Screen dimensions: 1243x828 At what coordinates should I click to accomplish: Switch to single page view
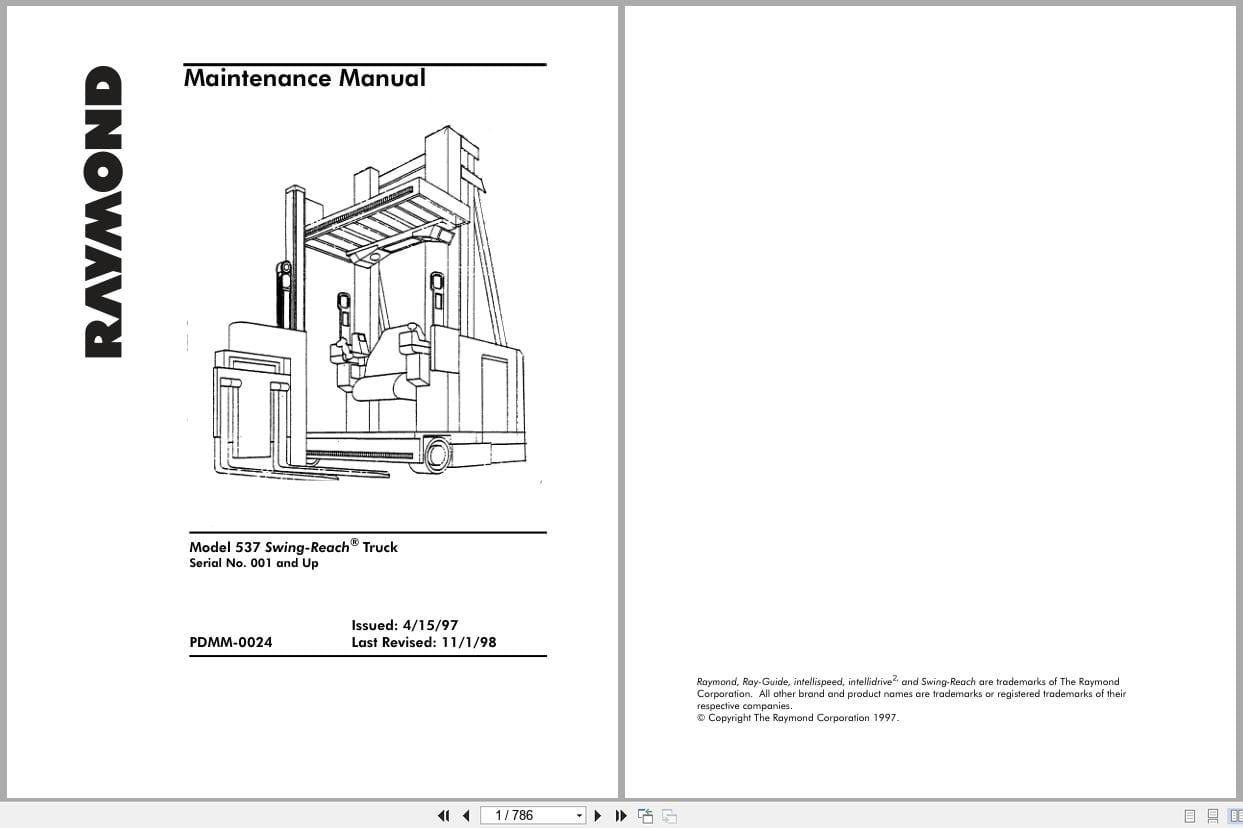tap(1190, 816)
